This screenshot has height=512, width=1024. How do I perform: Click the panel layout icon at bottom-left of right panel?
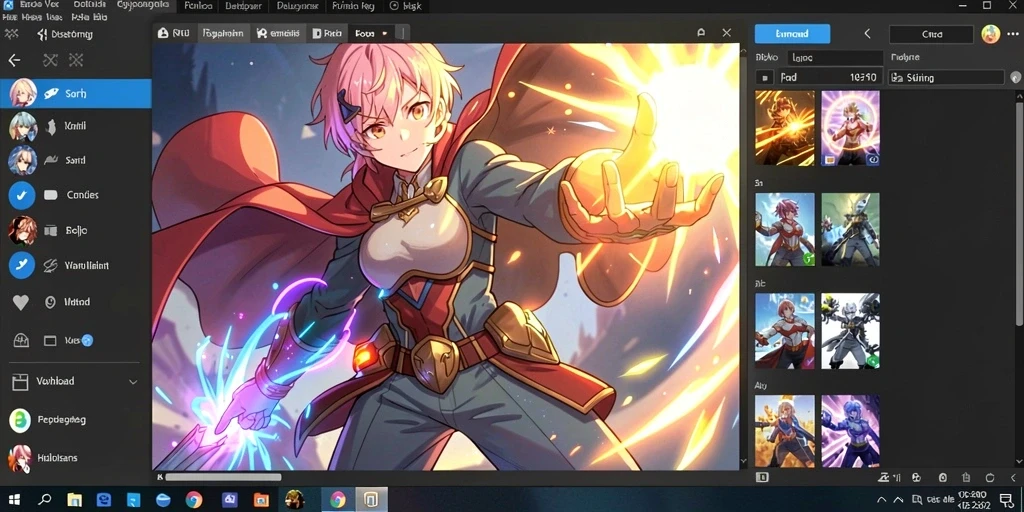(762, 478)
